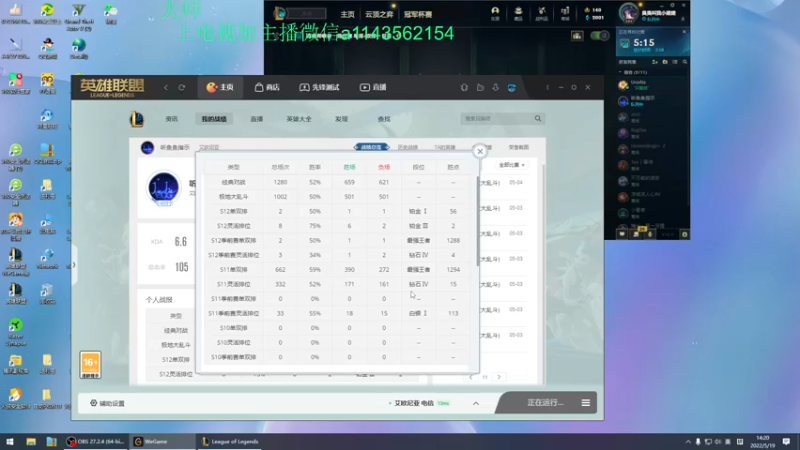This screenshot has height=450, width=800.
Task: Close the stats table popup
Action: pyautogui.click(x=480, y=152)
